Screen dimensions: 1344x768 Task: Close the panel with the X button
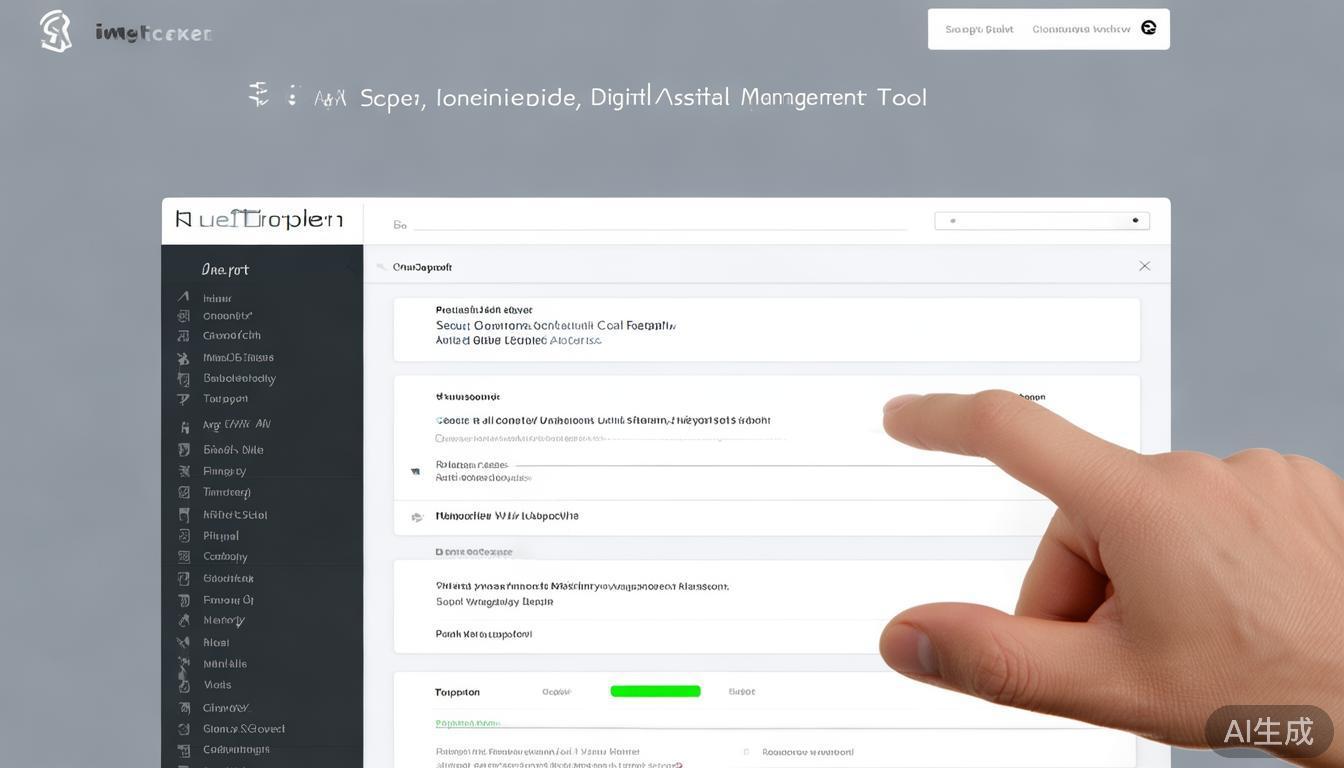pyautogui.click(x=1144, y=266)
